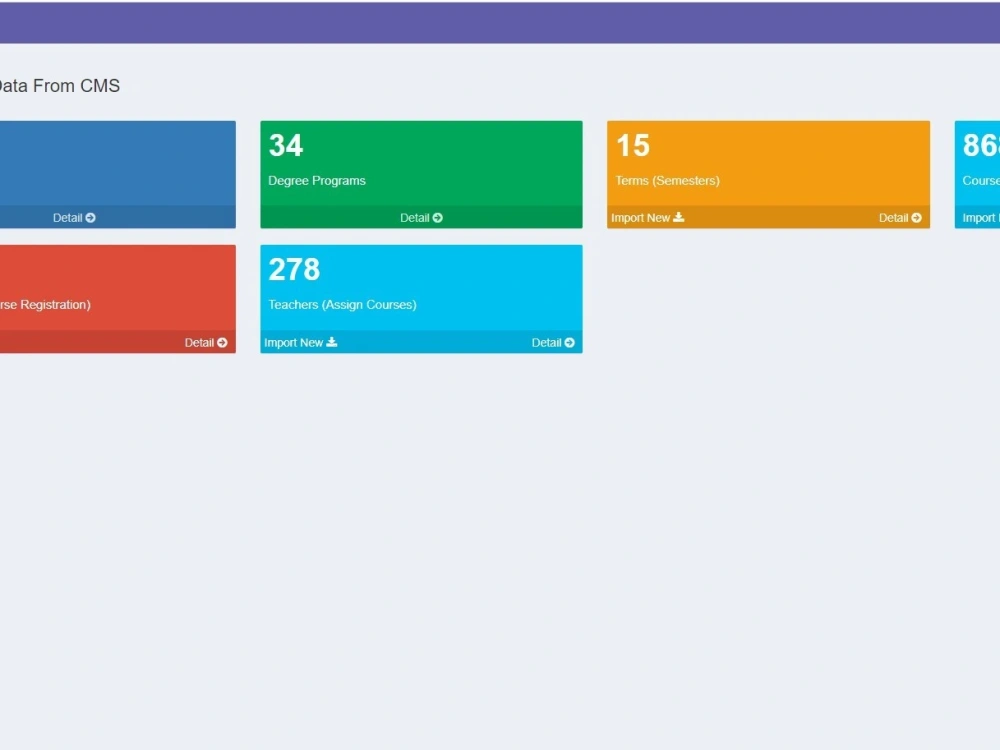Open Detail on red Registration card

point(205,342)
